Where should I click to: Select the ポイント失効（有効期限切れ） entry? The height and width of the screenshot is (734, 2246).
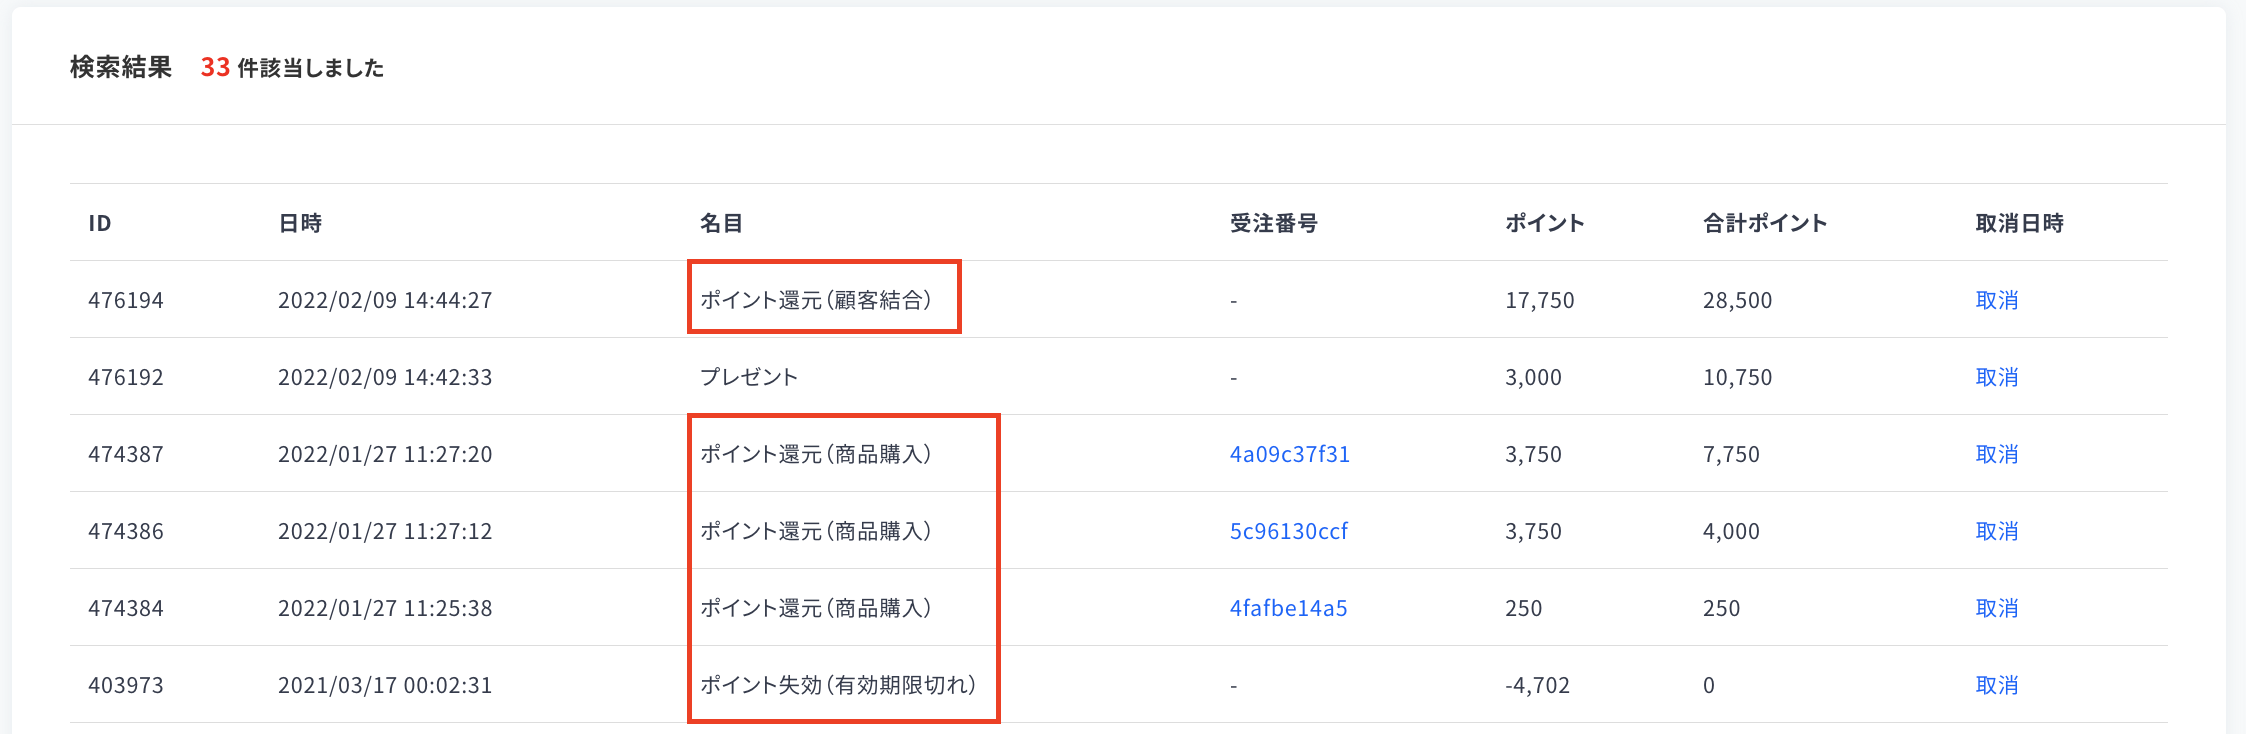(838, 685)
